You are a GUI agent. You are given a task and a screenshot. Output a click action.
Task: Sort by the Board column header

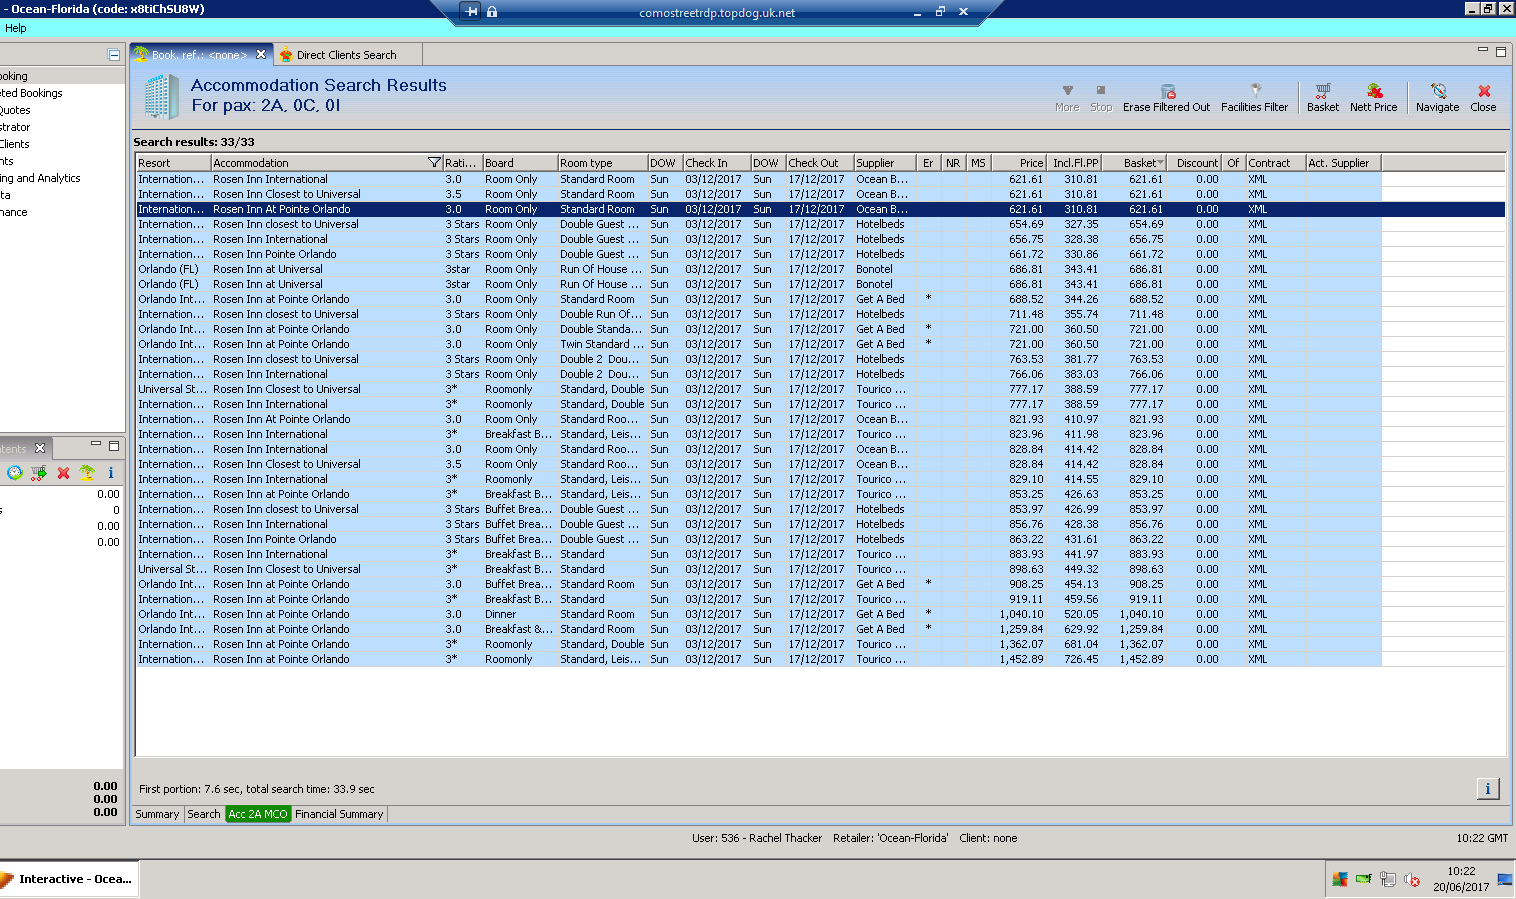point(520,163)
